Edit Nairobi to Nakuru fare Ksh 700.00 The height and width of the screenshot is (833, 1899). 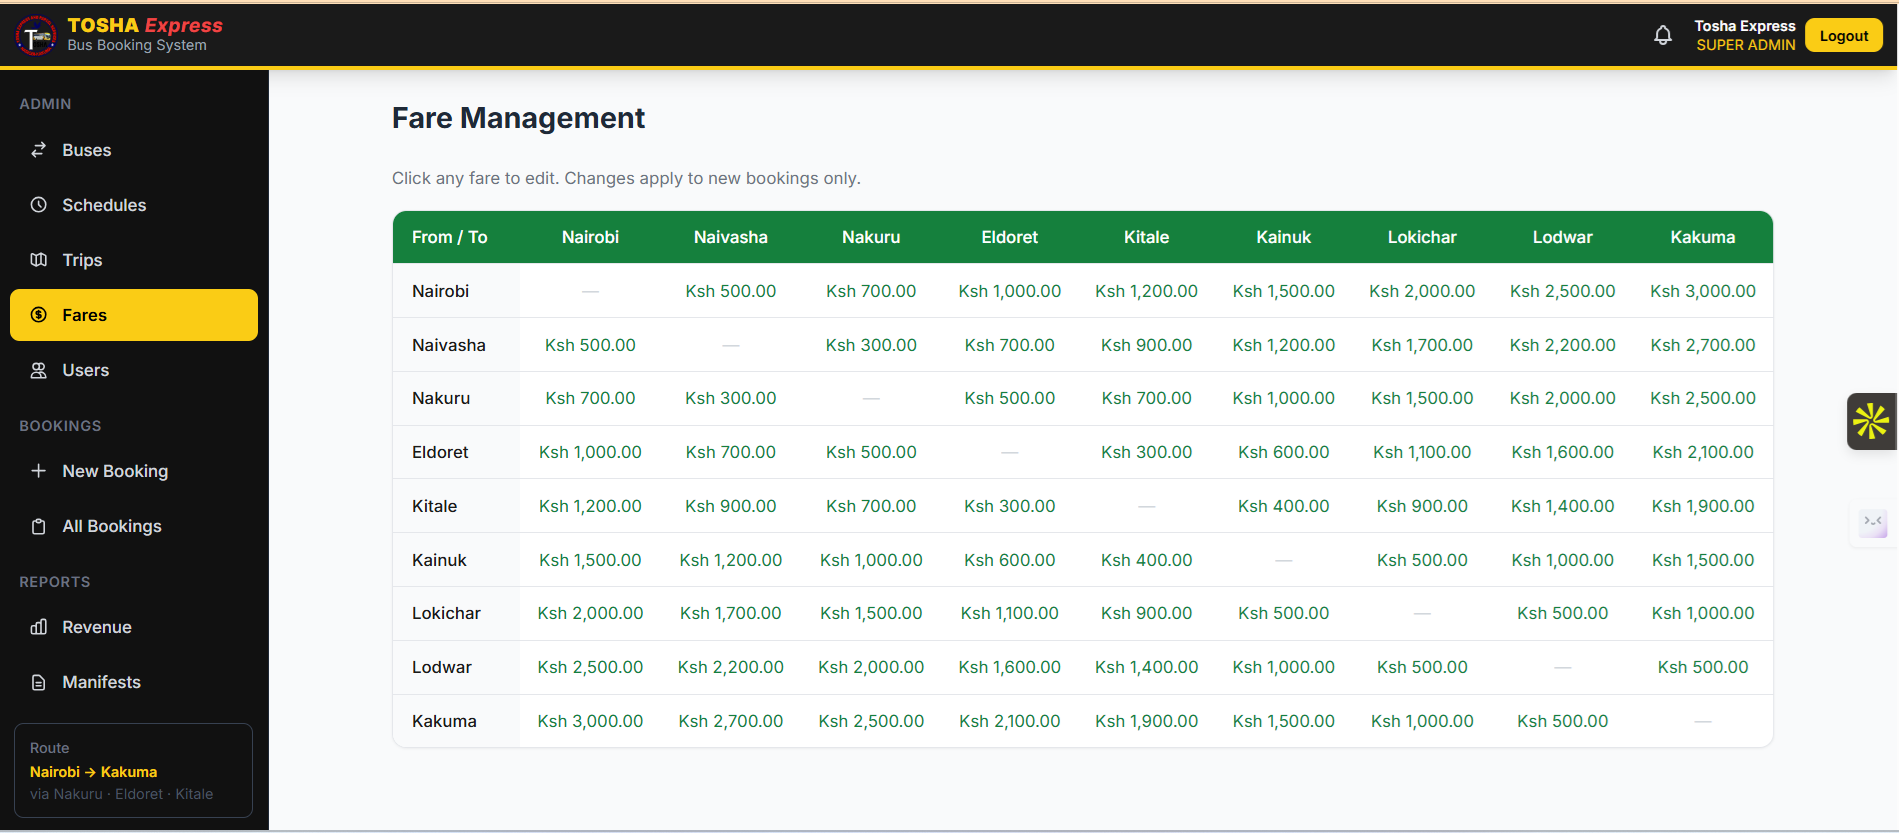coord(871,291)
